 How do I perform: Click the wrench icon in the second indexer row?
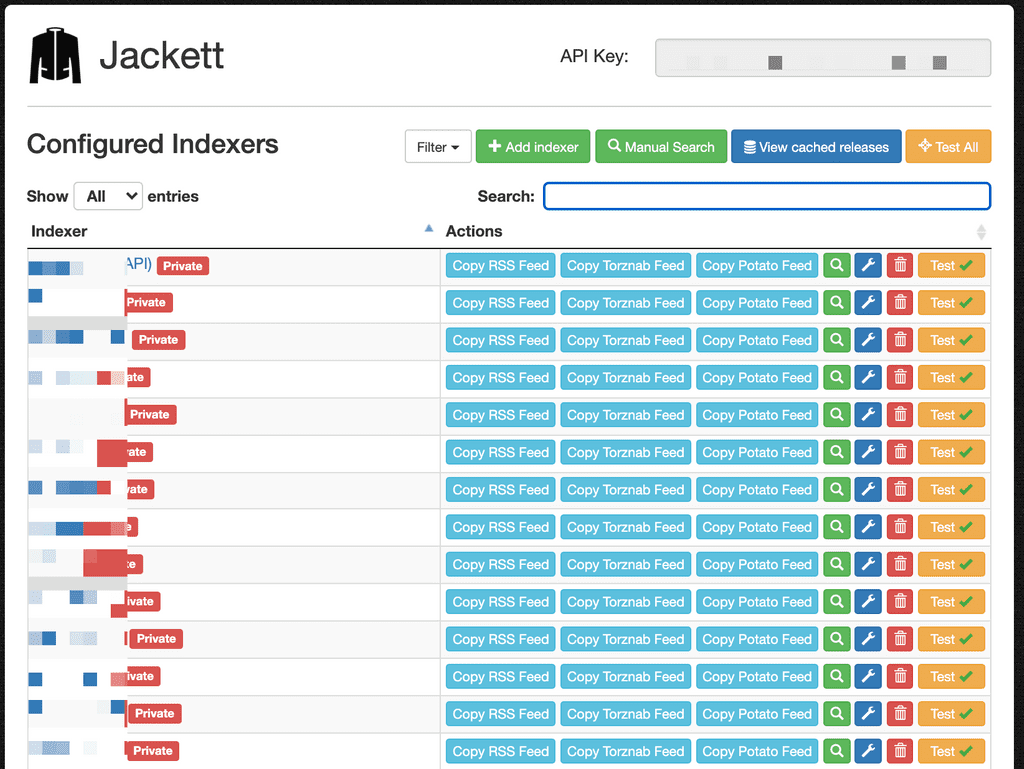(x=868, y=303)
